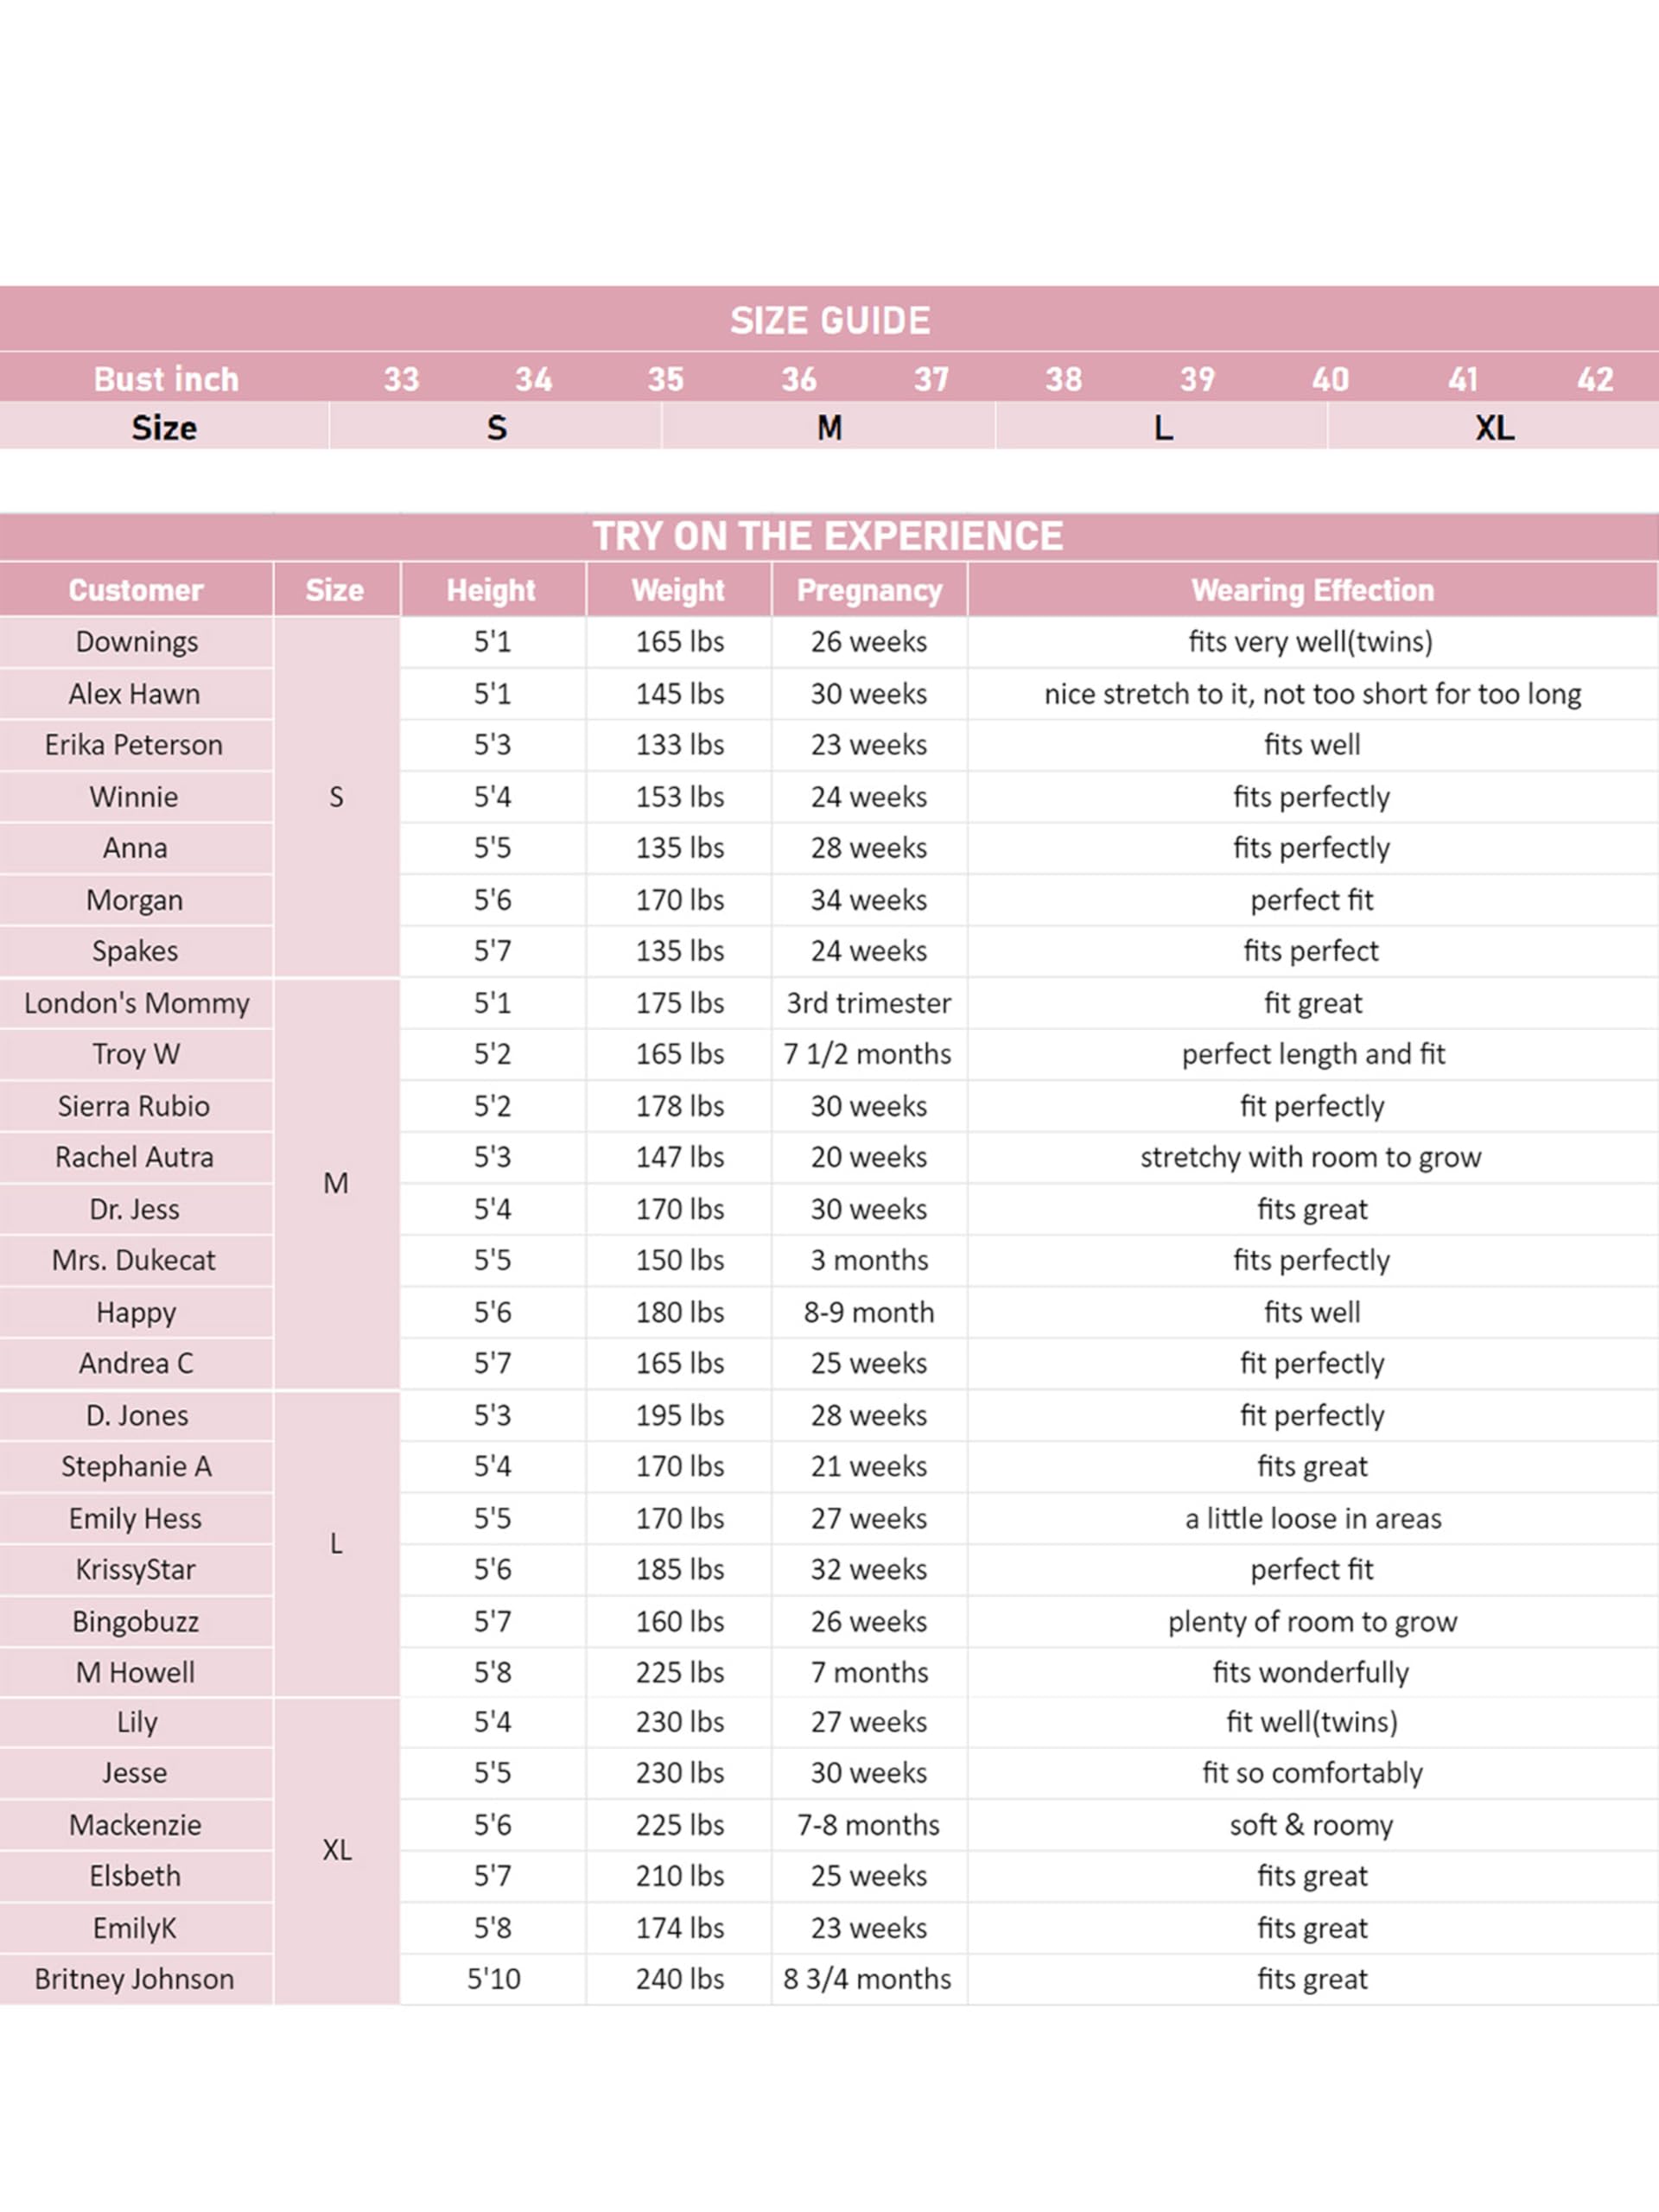Click size XL in the size guide
This screenshot has height=2212, width=1659.
click(1494, 428)
